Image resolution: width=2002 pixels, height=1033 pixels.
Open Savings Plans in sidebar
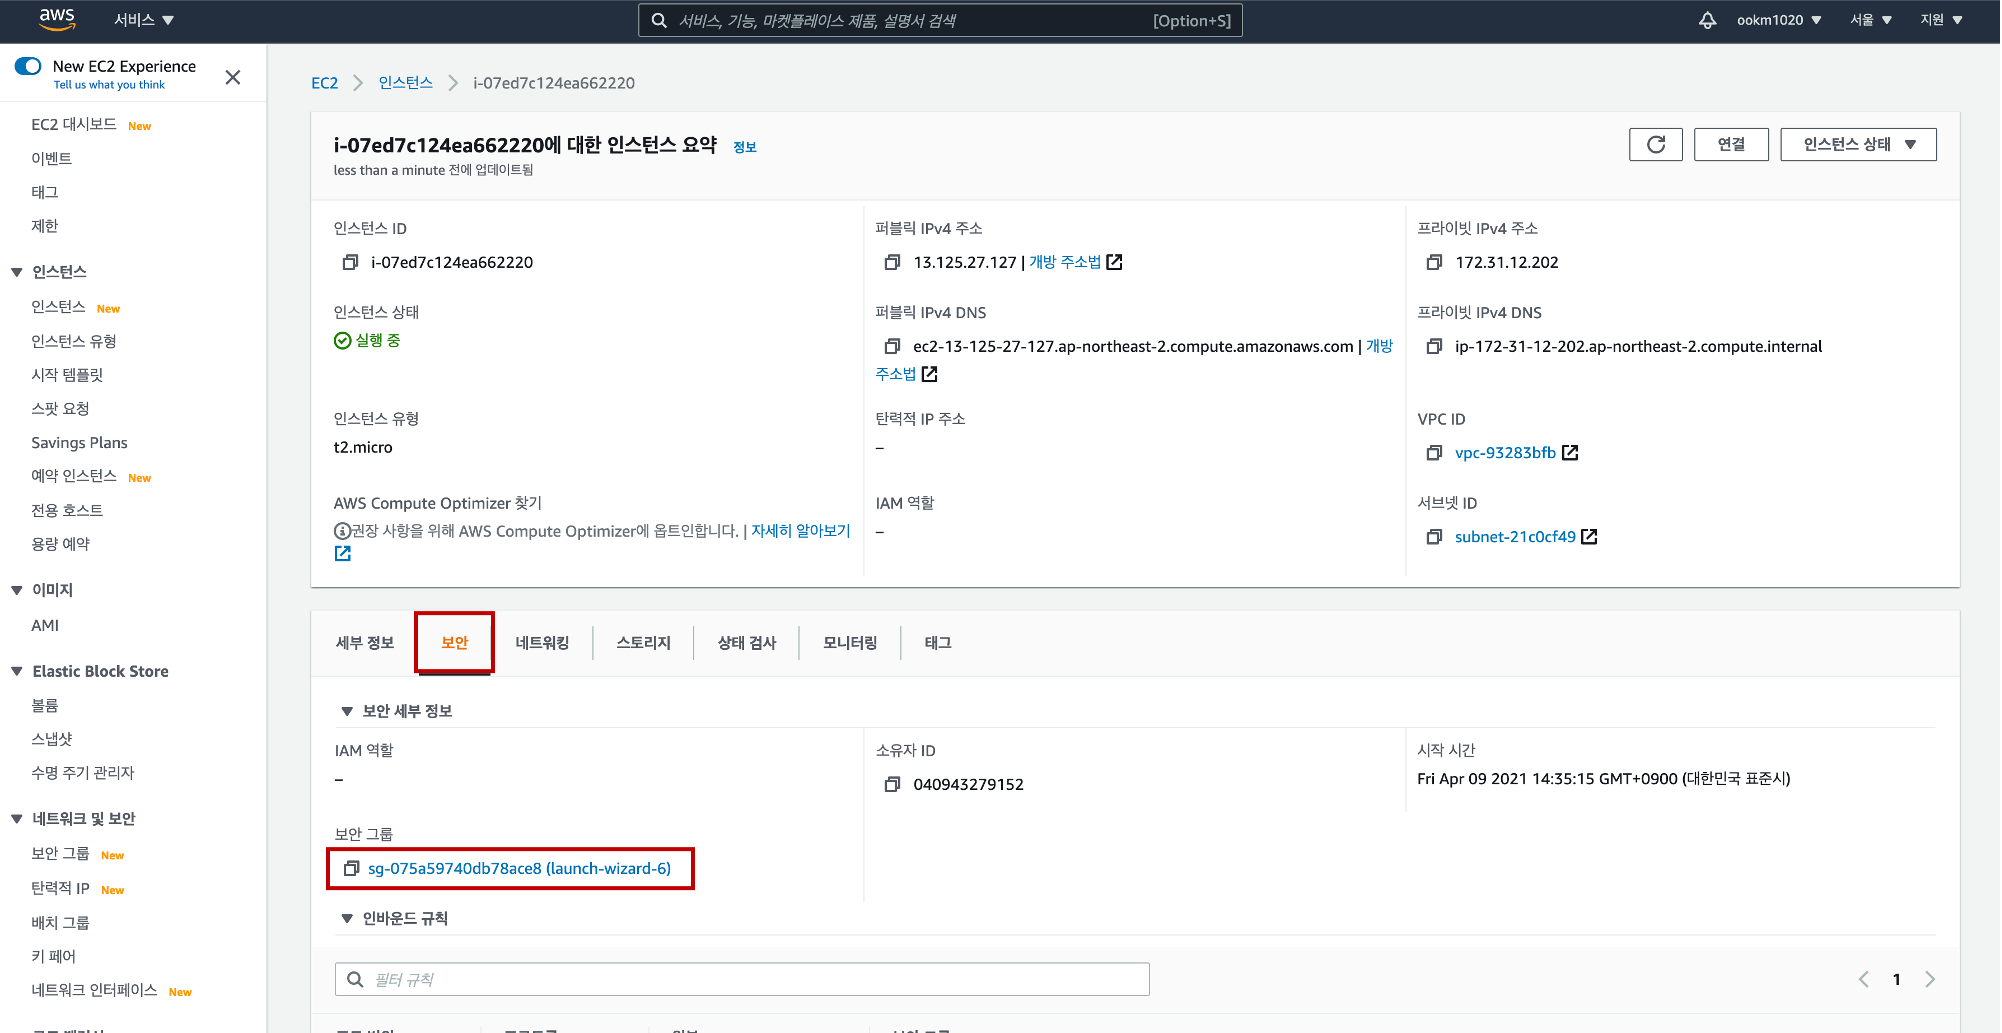[x=79, y=443]
